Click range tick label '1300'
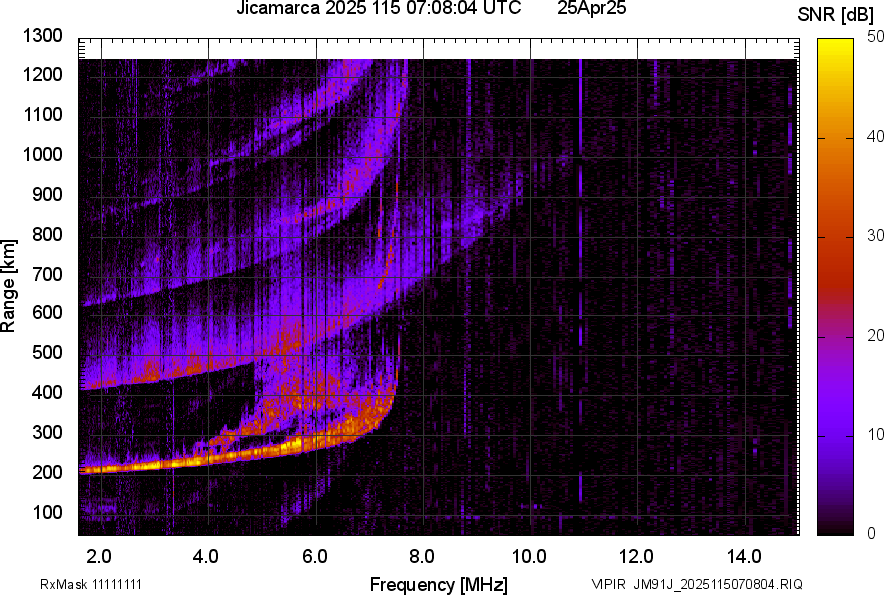884x595 pixels. pos(42,36)
